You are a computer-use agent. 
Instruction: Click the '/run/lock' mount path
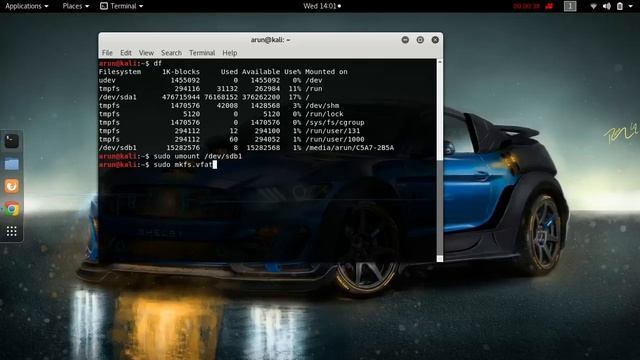click(x=324, y=114)
